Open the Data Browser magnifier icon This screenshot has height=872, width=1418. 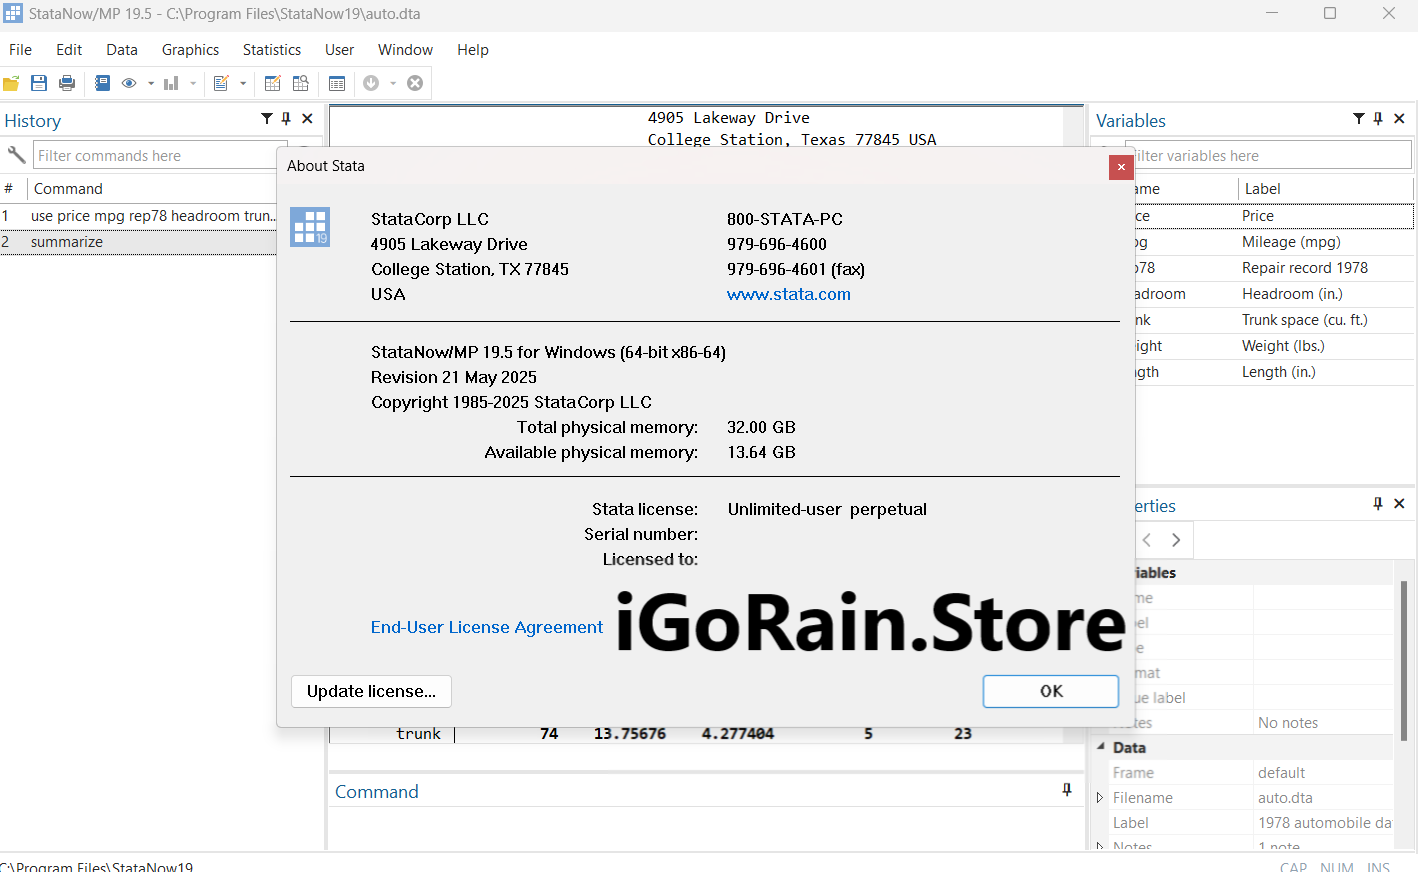[x=300, y=83]
